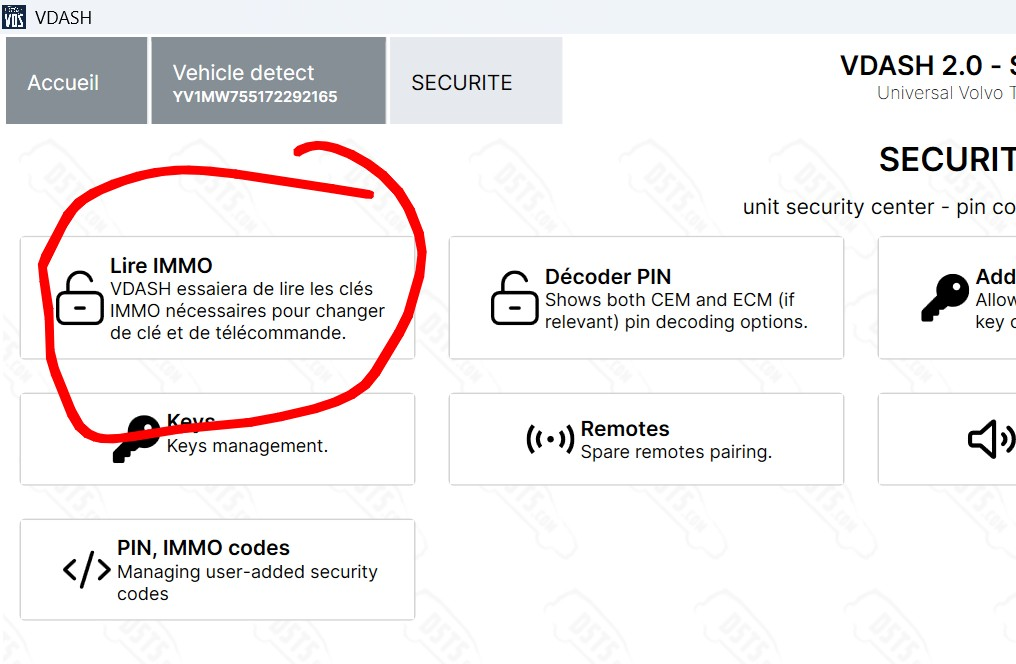Go to the Accueil tab

point(63,82)
